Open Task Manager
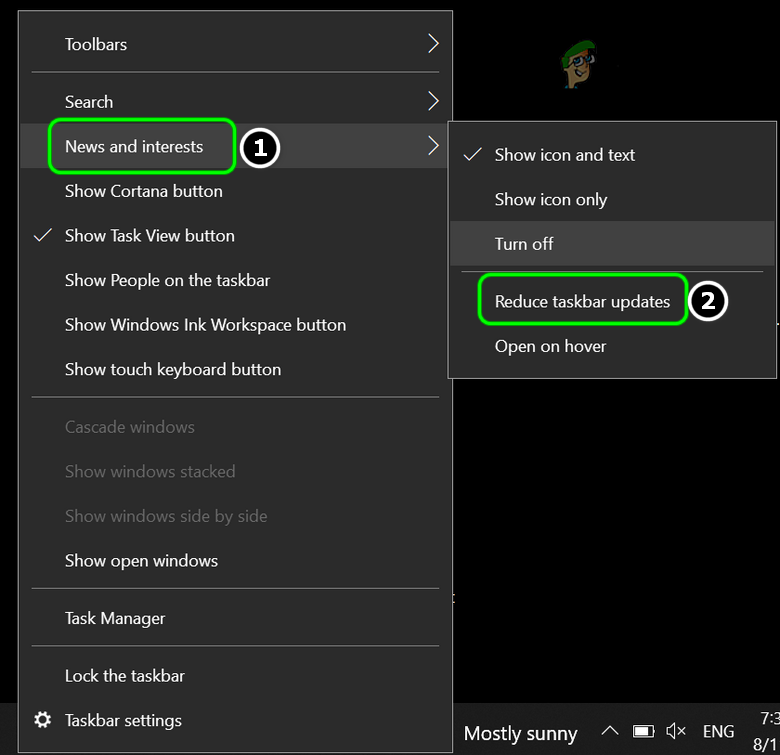The width and height of the screenshot is (780, 755). [115, 618]
